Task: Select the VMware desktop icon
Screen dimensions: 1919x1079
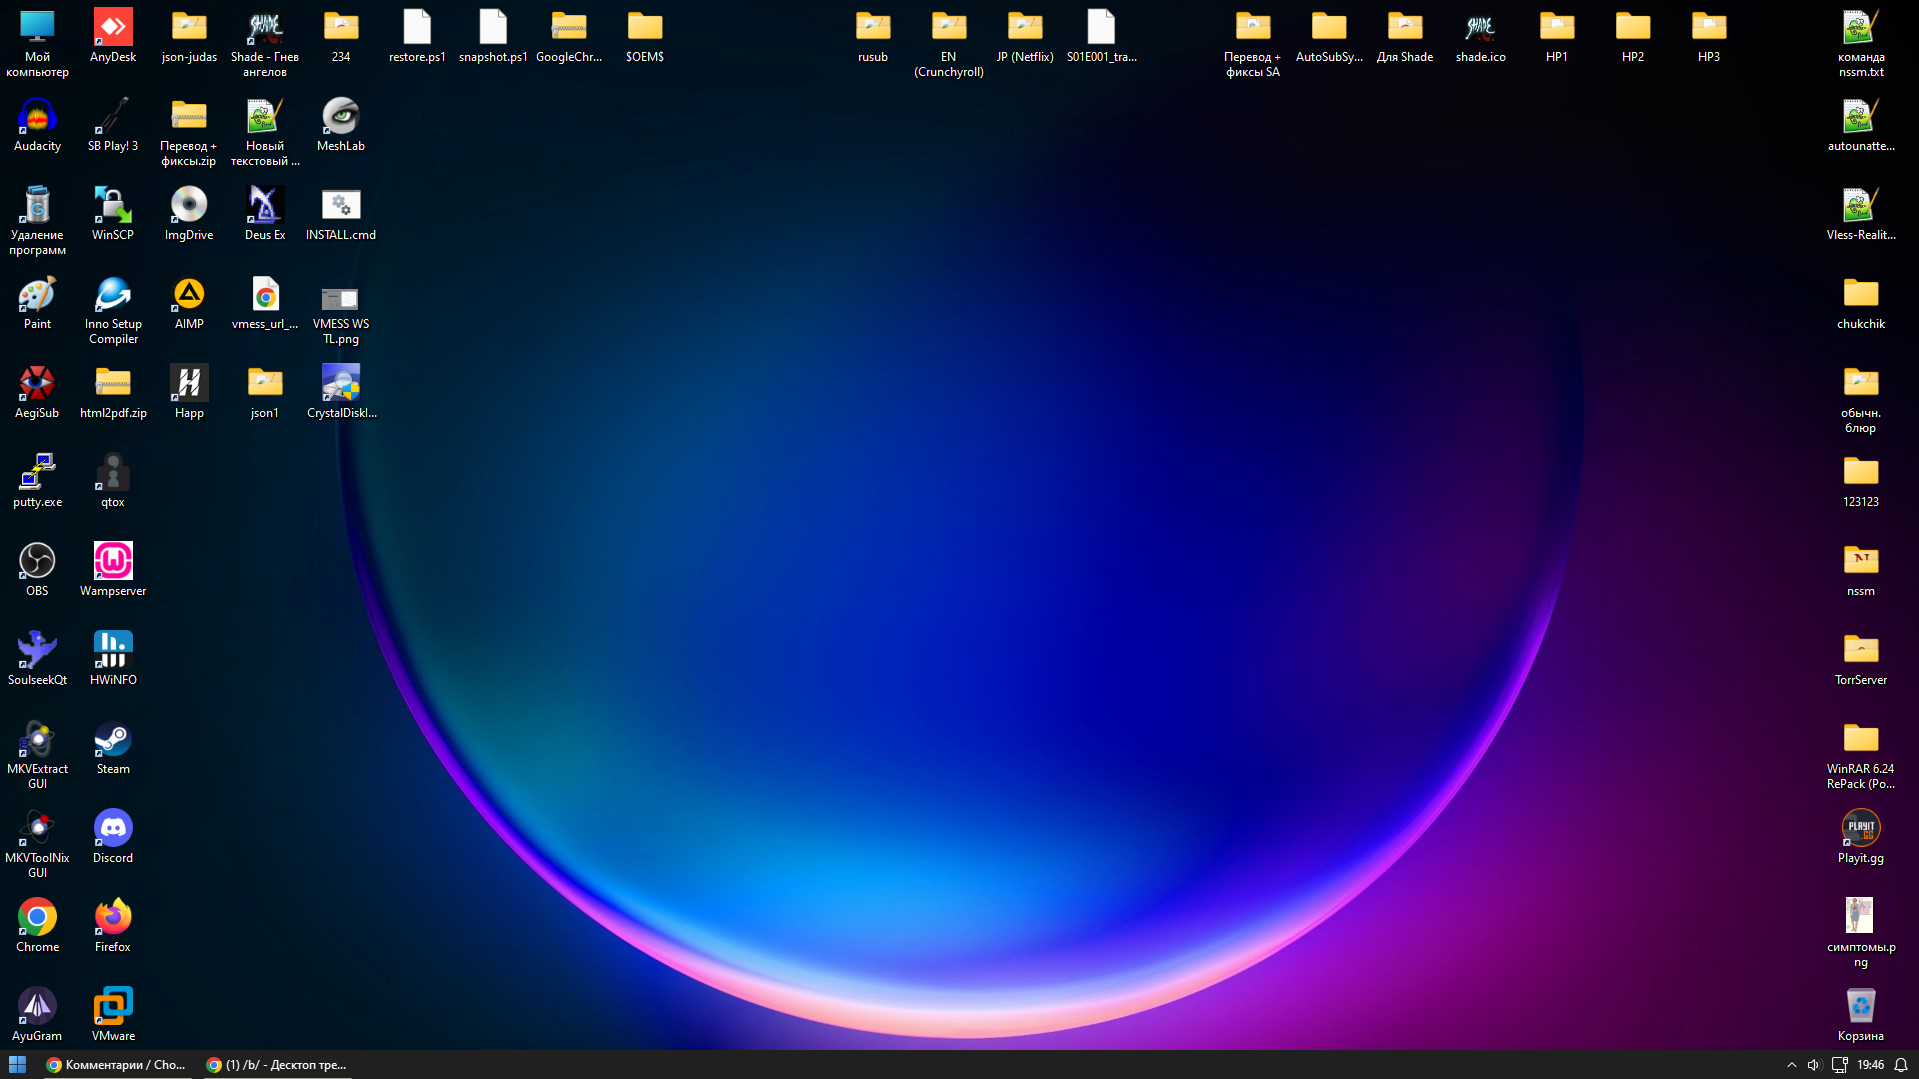Action: click(x=113, y=1007)
